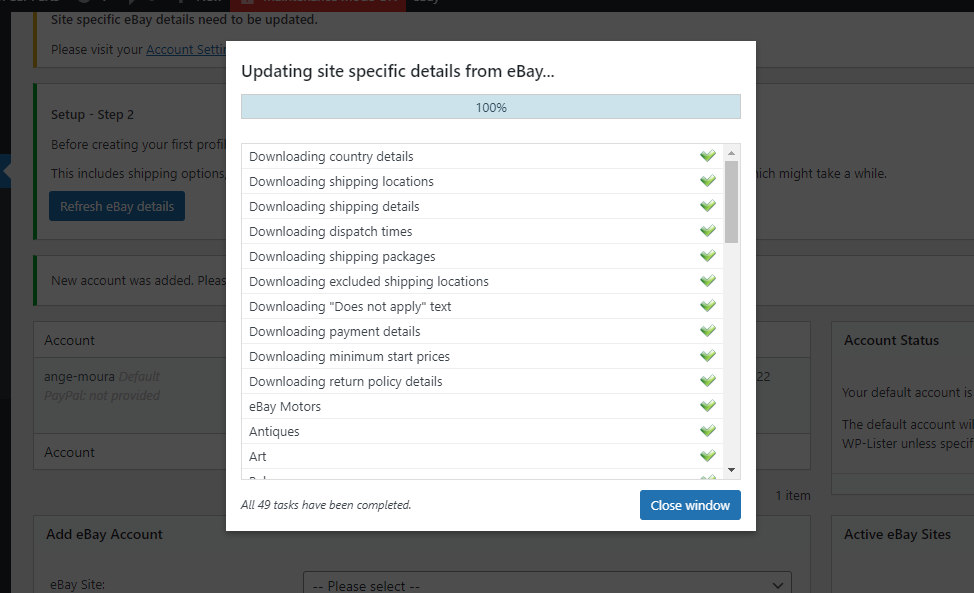This screenshot has height=593, width=974.
Task: Open the eBay Site dropdown
Action: 547,585
